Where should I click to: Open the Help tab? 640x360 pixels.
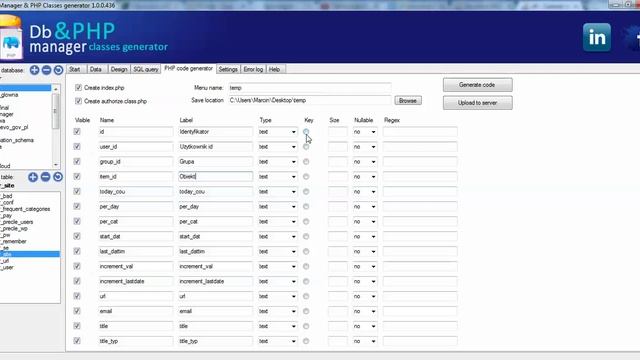[x=274, y=69]
